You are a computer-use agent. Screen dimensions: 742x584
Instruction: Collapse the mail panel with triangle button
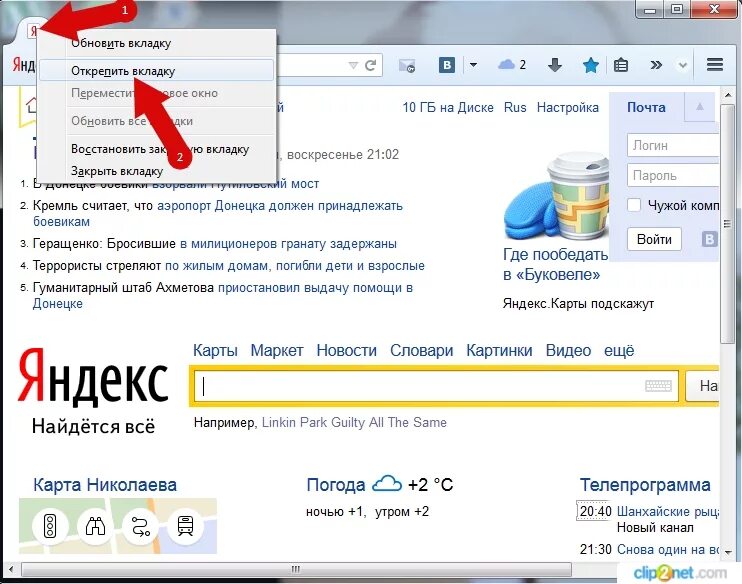pos(700,107)
